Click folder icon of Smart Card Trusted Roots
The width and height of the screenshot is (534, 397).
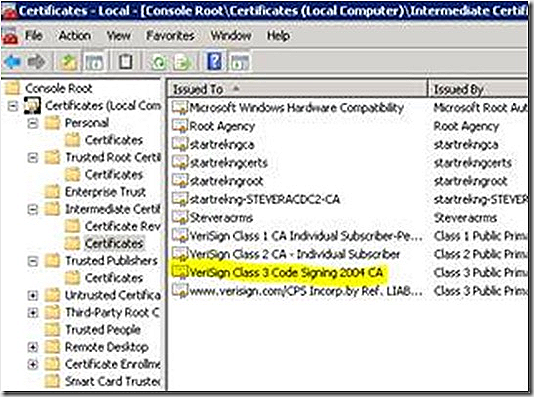click(52, 381)
